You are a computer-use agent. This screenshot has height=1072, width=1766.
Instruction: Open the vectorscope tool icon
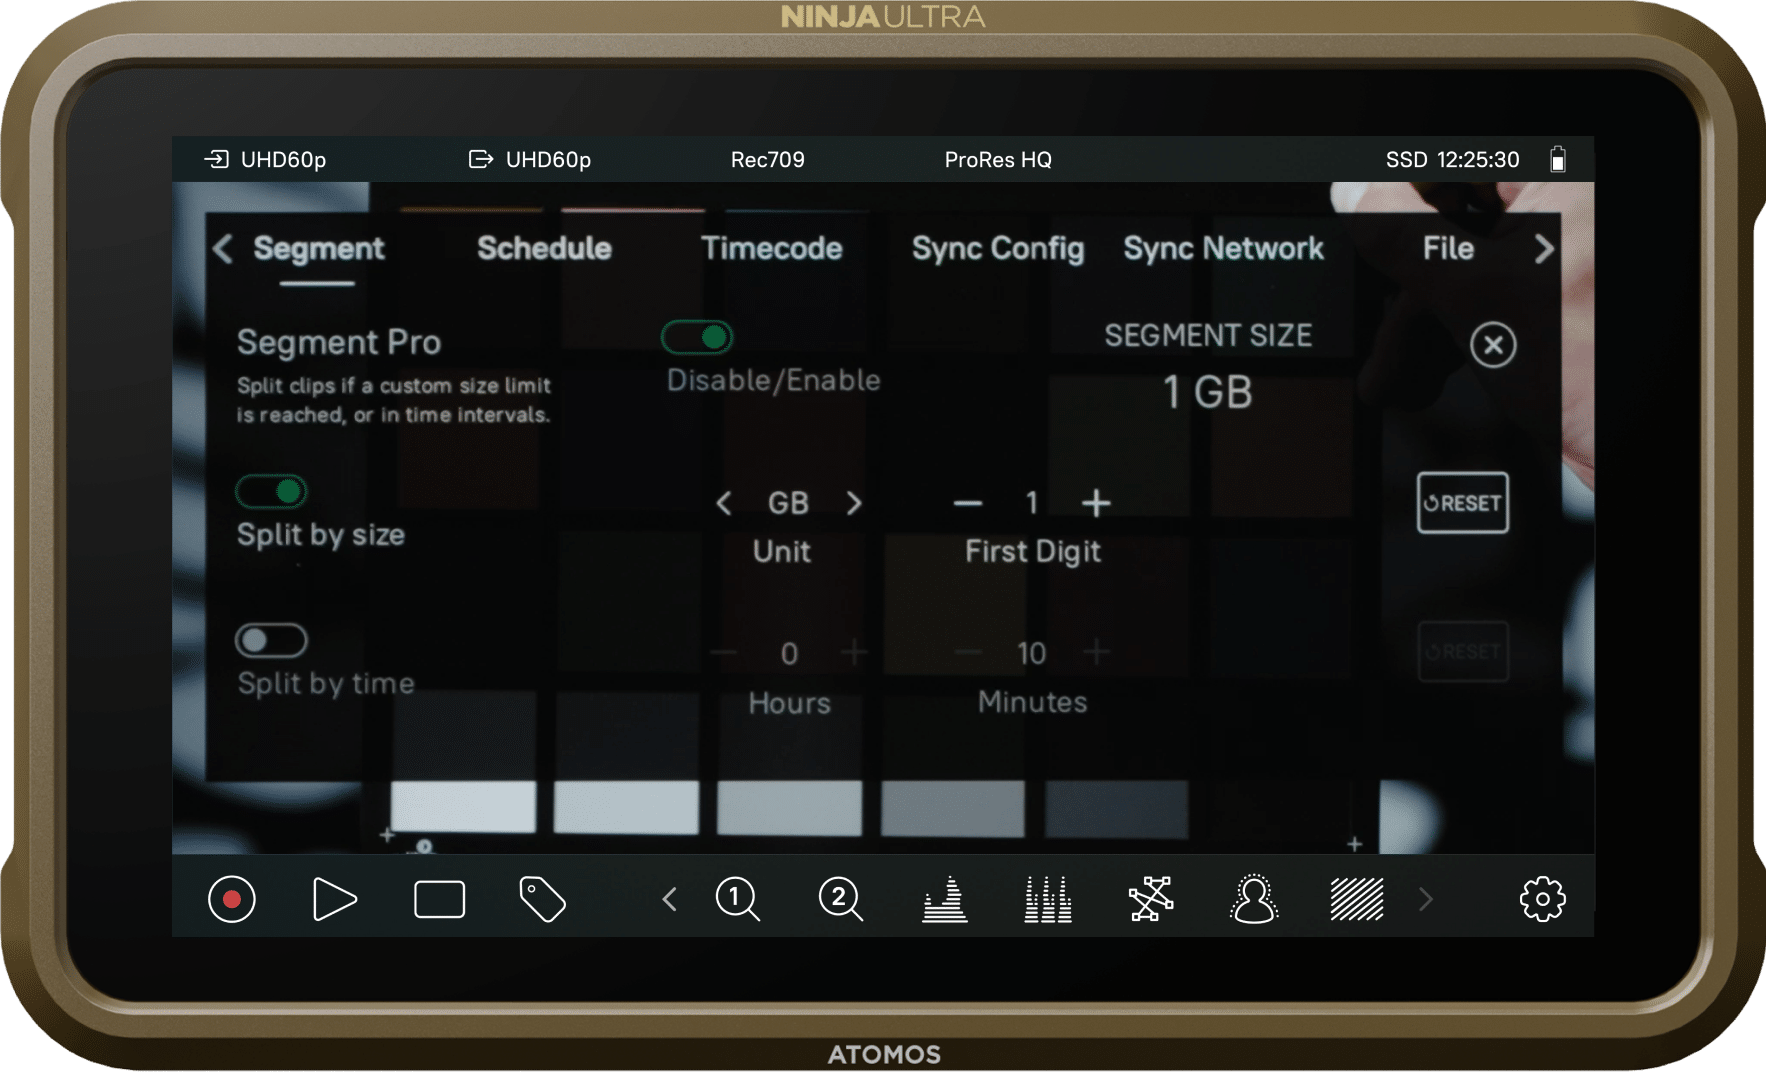pyautogui.click(x=1151, y=899)
